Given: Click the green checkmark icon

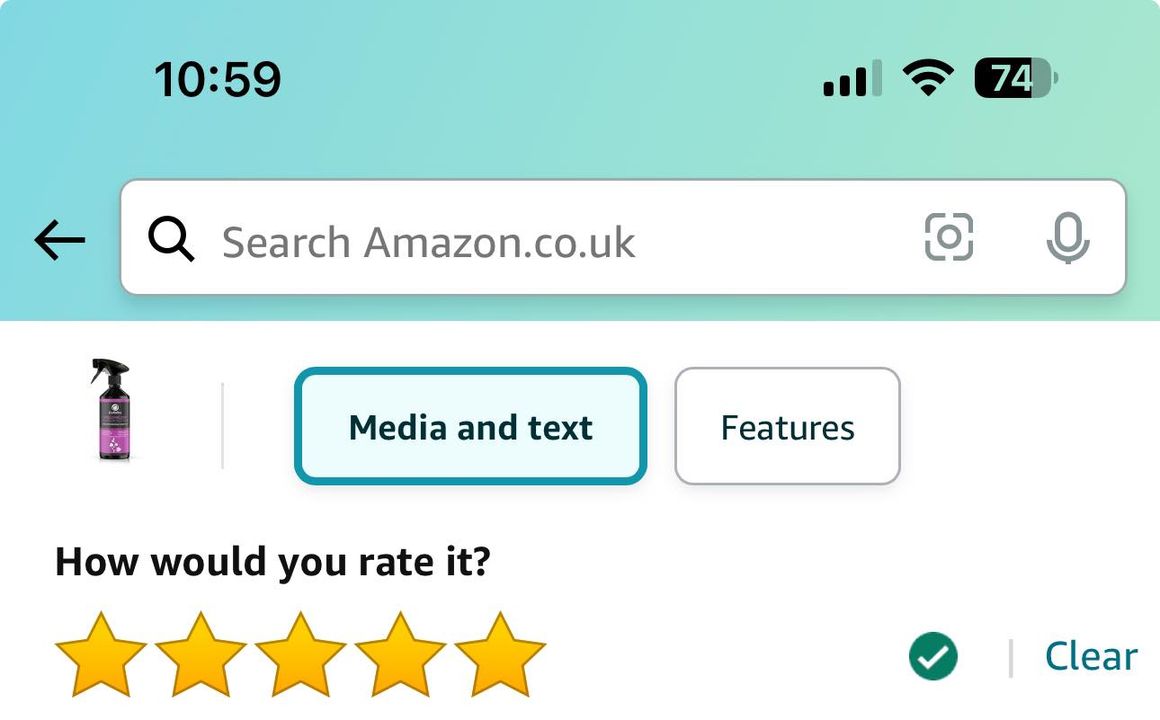Looking at the screenshot, I should [x=933, y=656].
